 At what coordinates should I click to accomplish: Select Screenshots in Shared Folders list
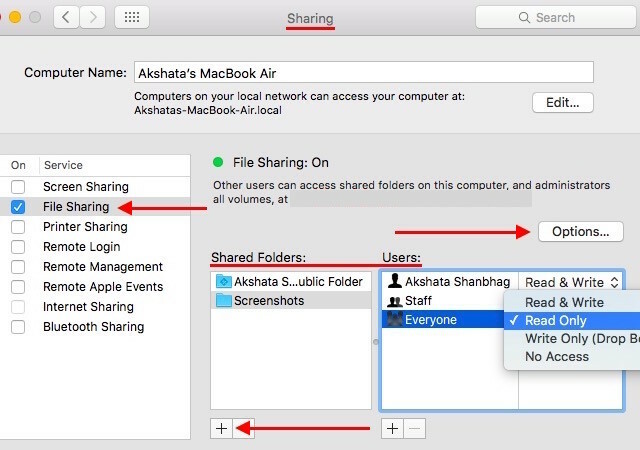[x=291, y=301]
